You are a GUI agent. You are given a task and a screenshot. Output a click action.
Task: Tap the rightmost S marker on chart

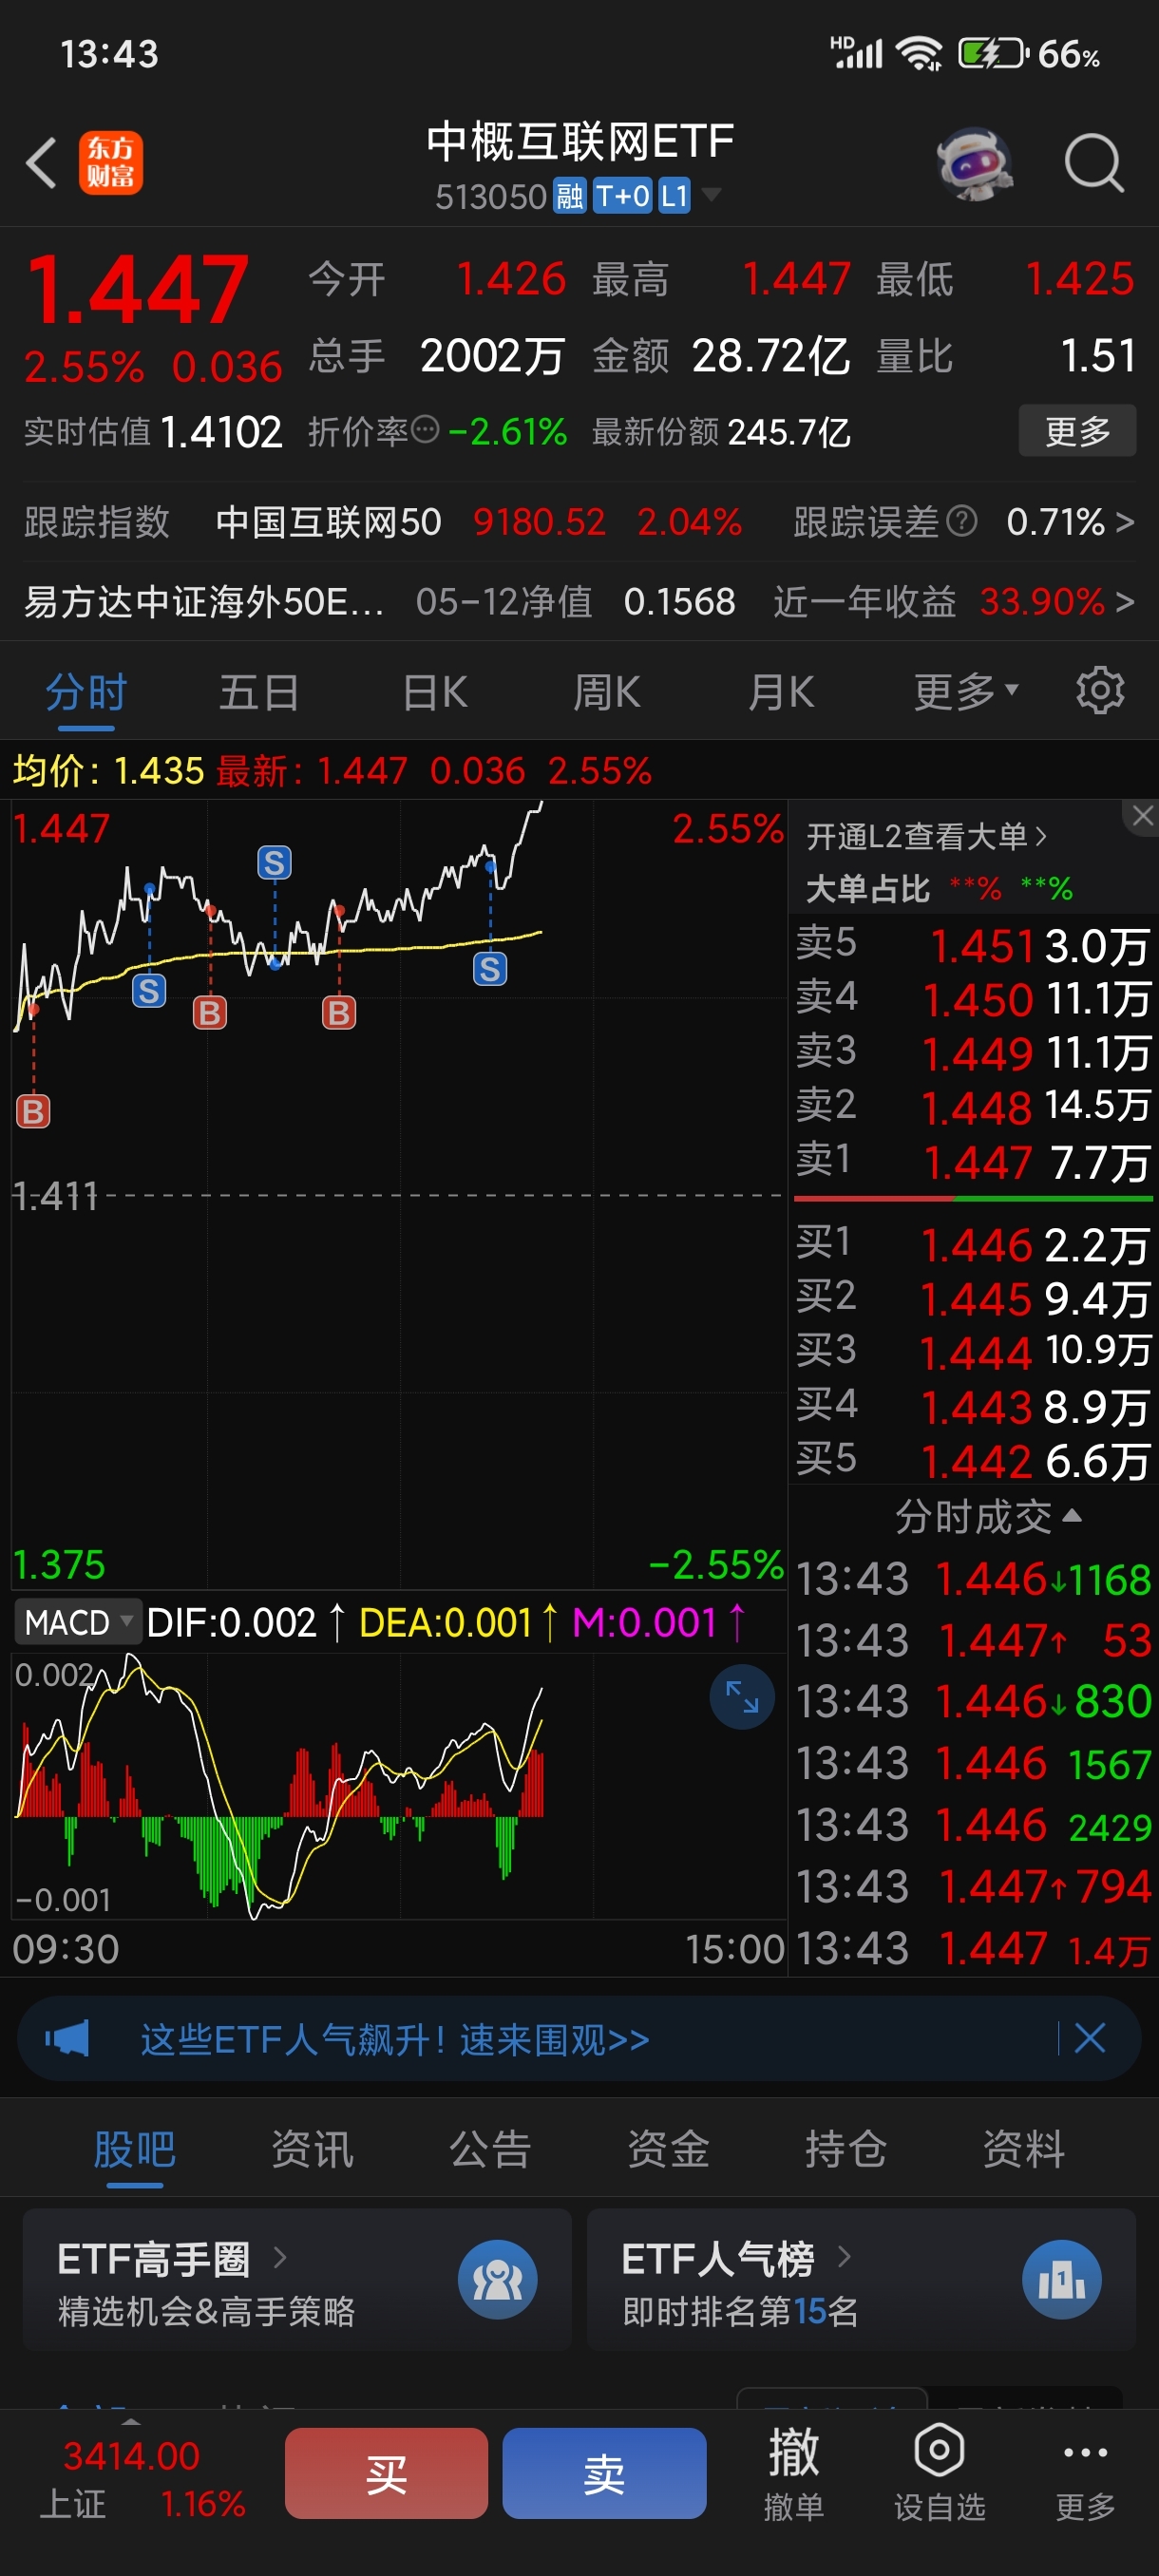489,968
